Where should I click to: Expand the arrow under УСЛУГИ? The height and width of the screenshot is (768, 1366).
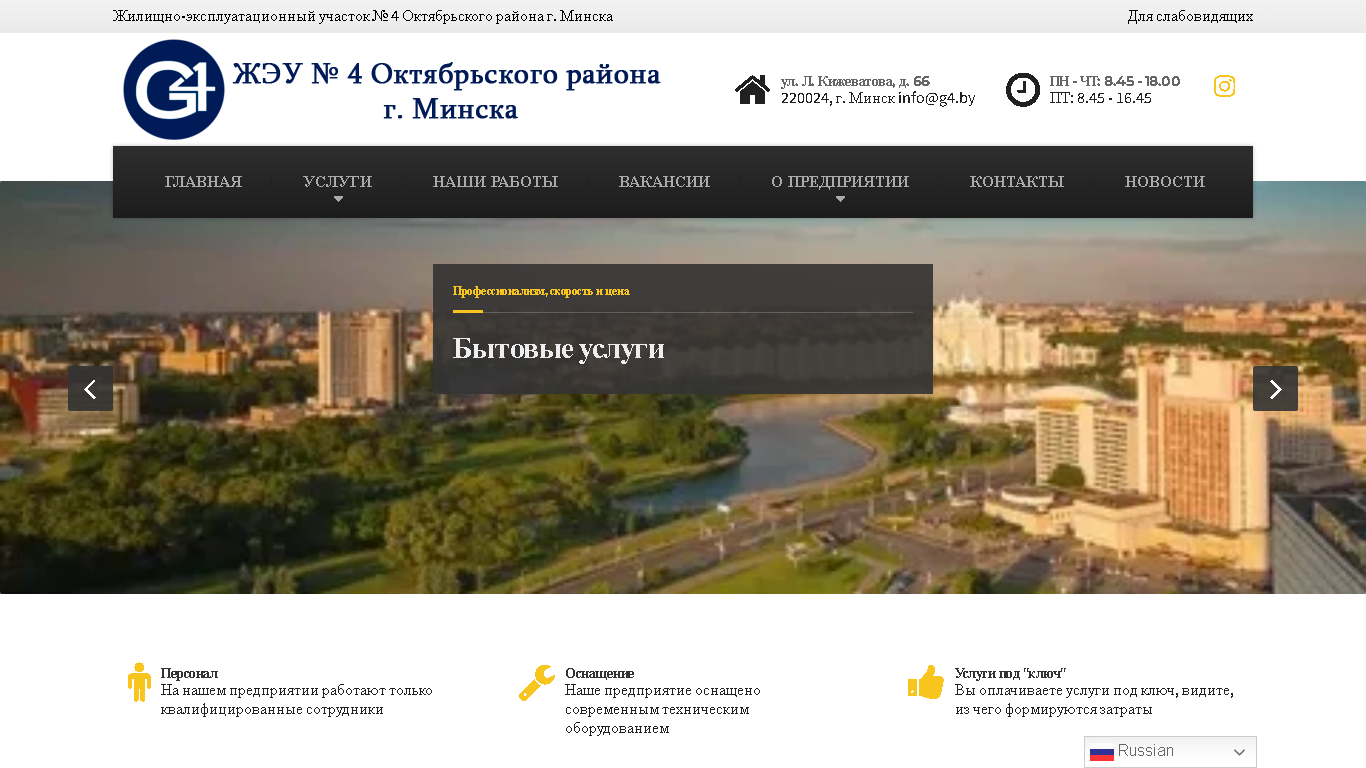[x=338, y=199]
